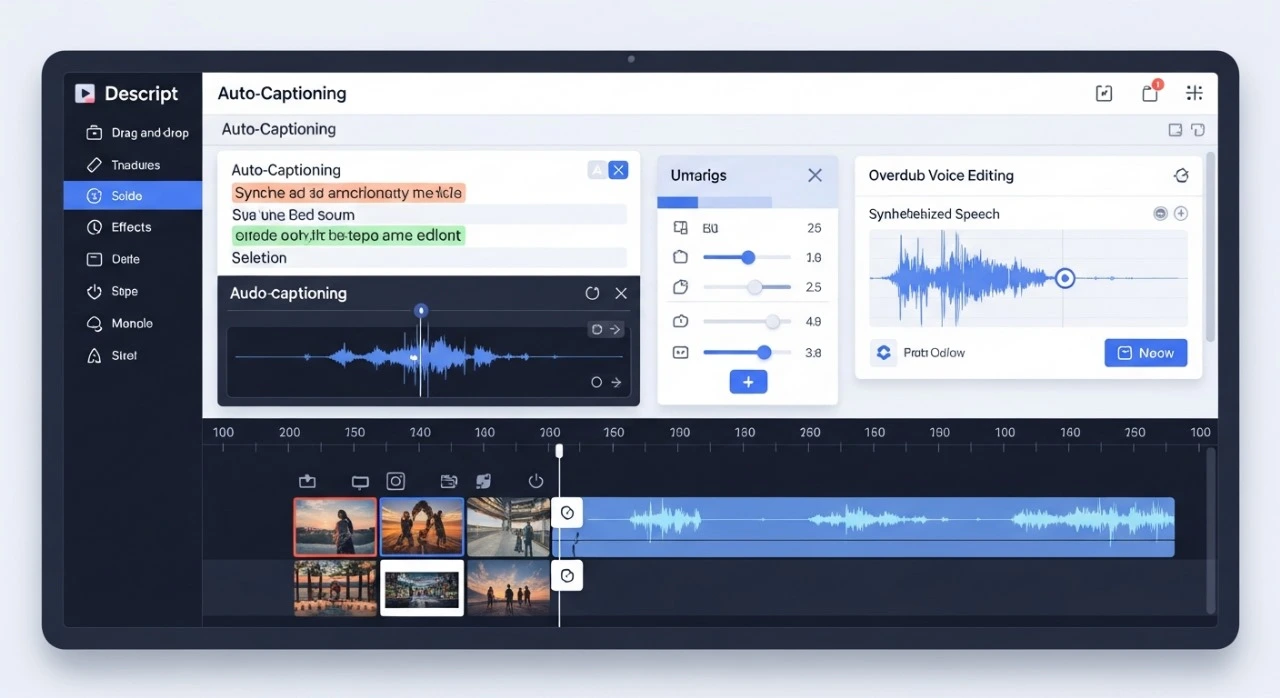Toggle the blue X box beside Auto-Captioning
Image resolution: width=1280 pixels, height=698 pixels.
(x=618, y=170)
